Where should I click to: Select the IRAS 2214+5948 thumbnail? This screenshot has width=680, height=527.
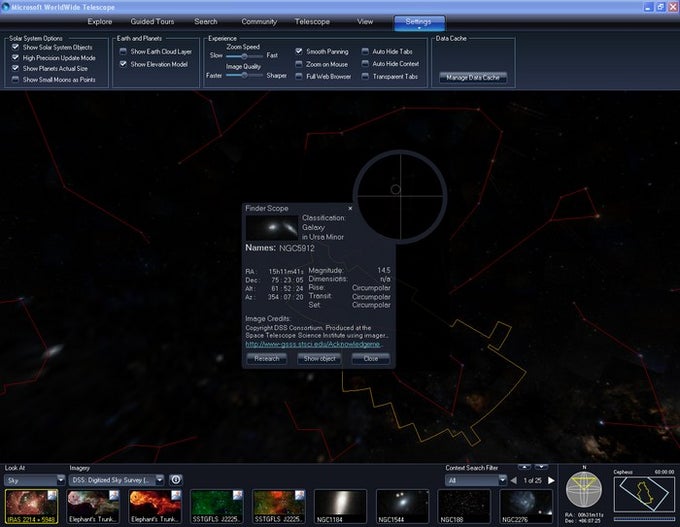click(x=31, y=507)
